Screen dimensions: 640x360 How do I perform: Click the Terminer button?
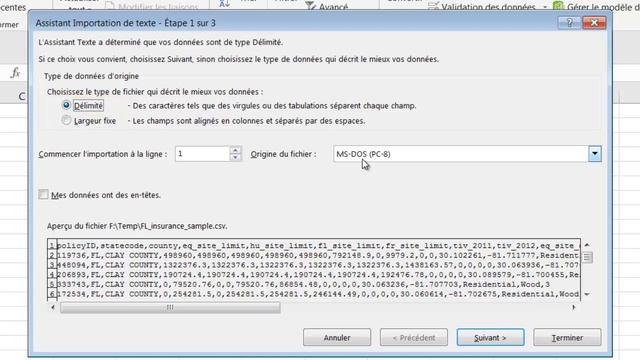(567, 338)
